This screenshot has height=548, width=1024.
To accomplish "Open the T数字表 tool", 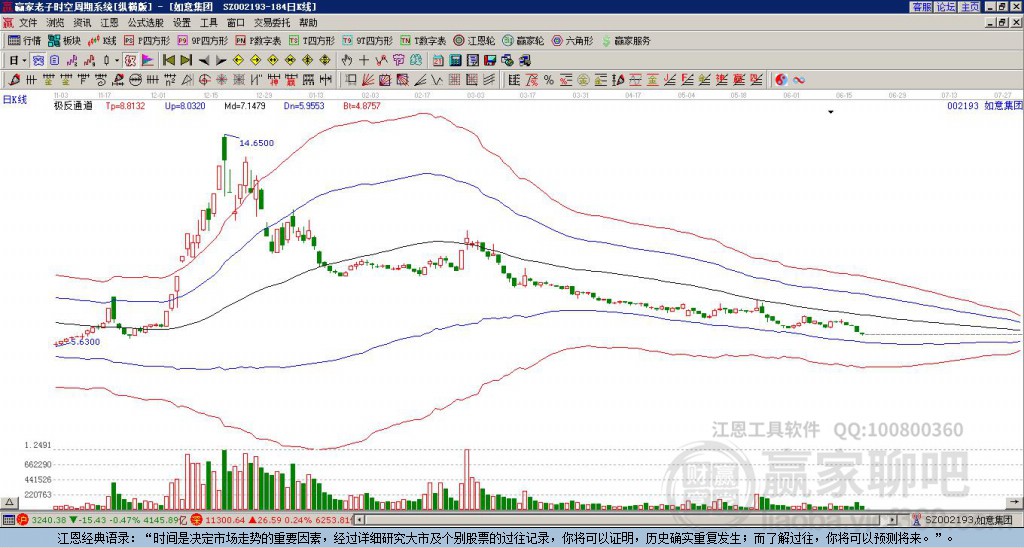I will [x=423, y=40].
